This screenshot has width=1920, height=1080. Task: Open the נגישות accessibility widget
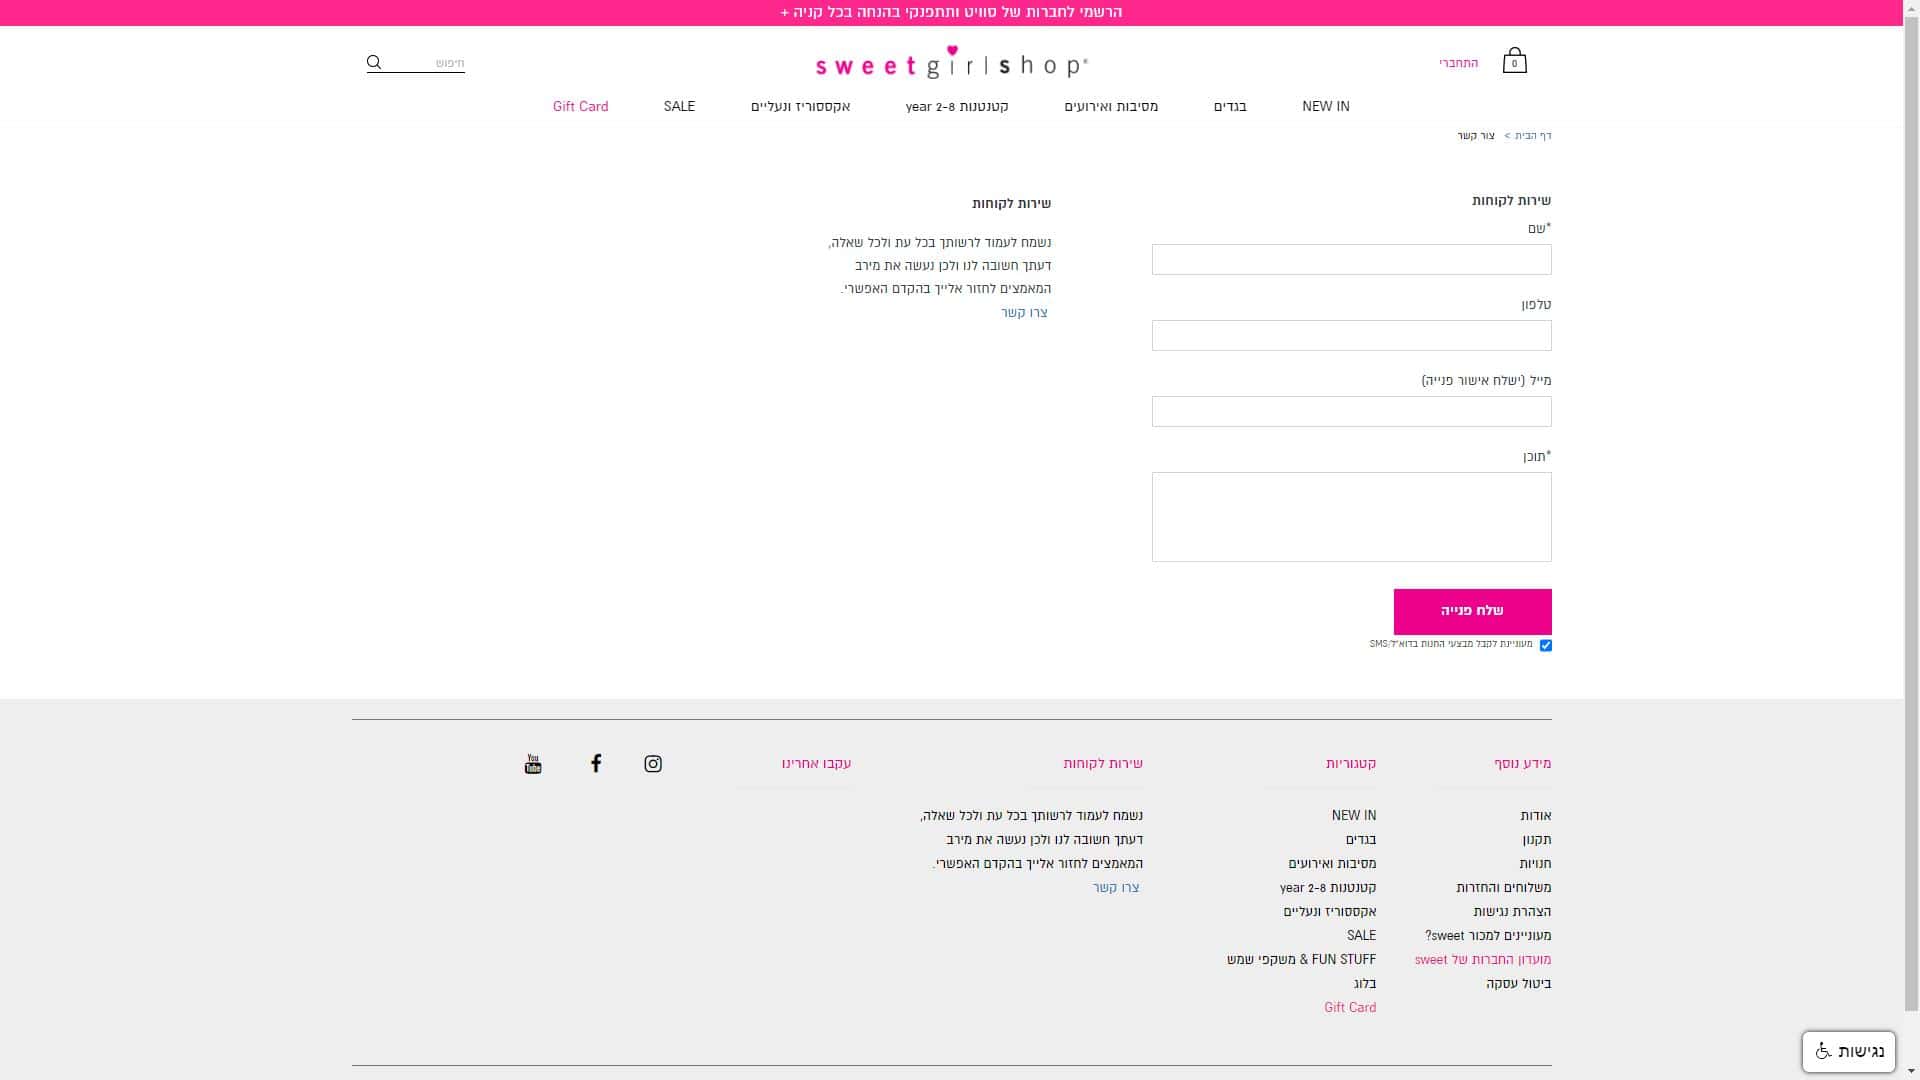tap(1848, 1051)
